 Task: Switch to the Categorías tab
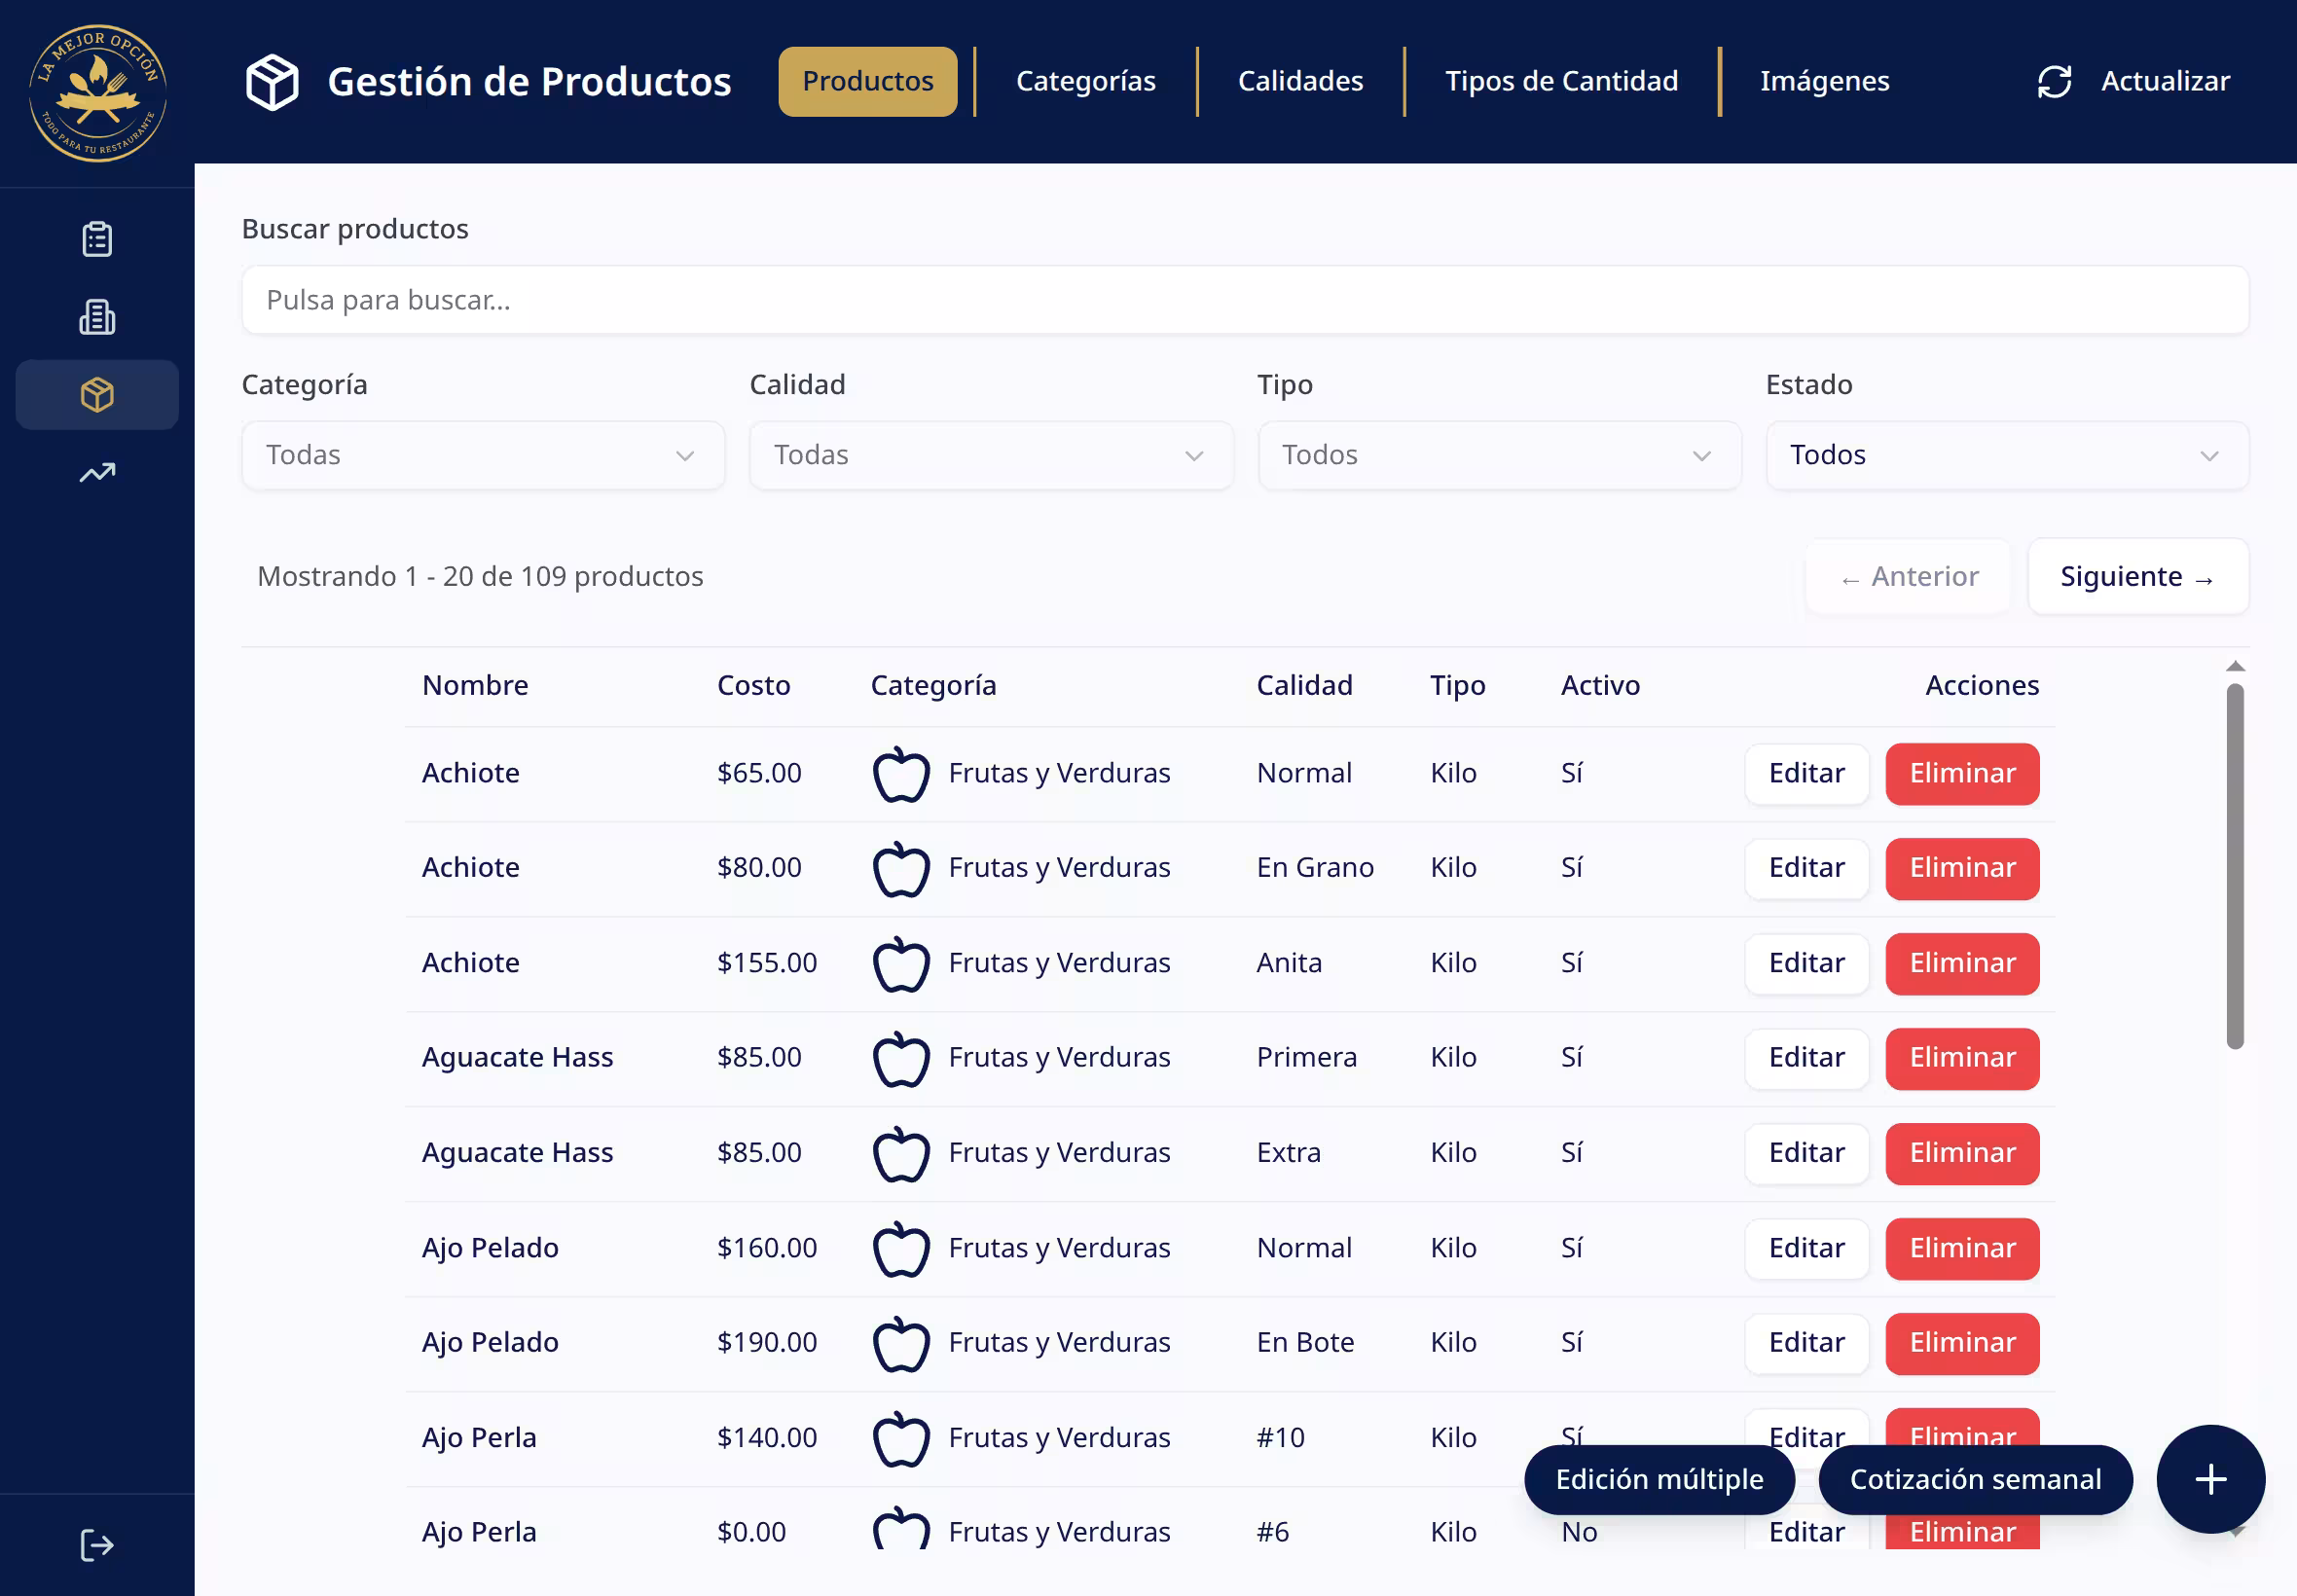click(x=1085, y=81)
